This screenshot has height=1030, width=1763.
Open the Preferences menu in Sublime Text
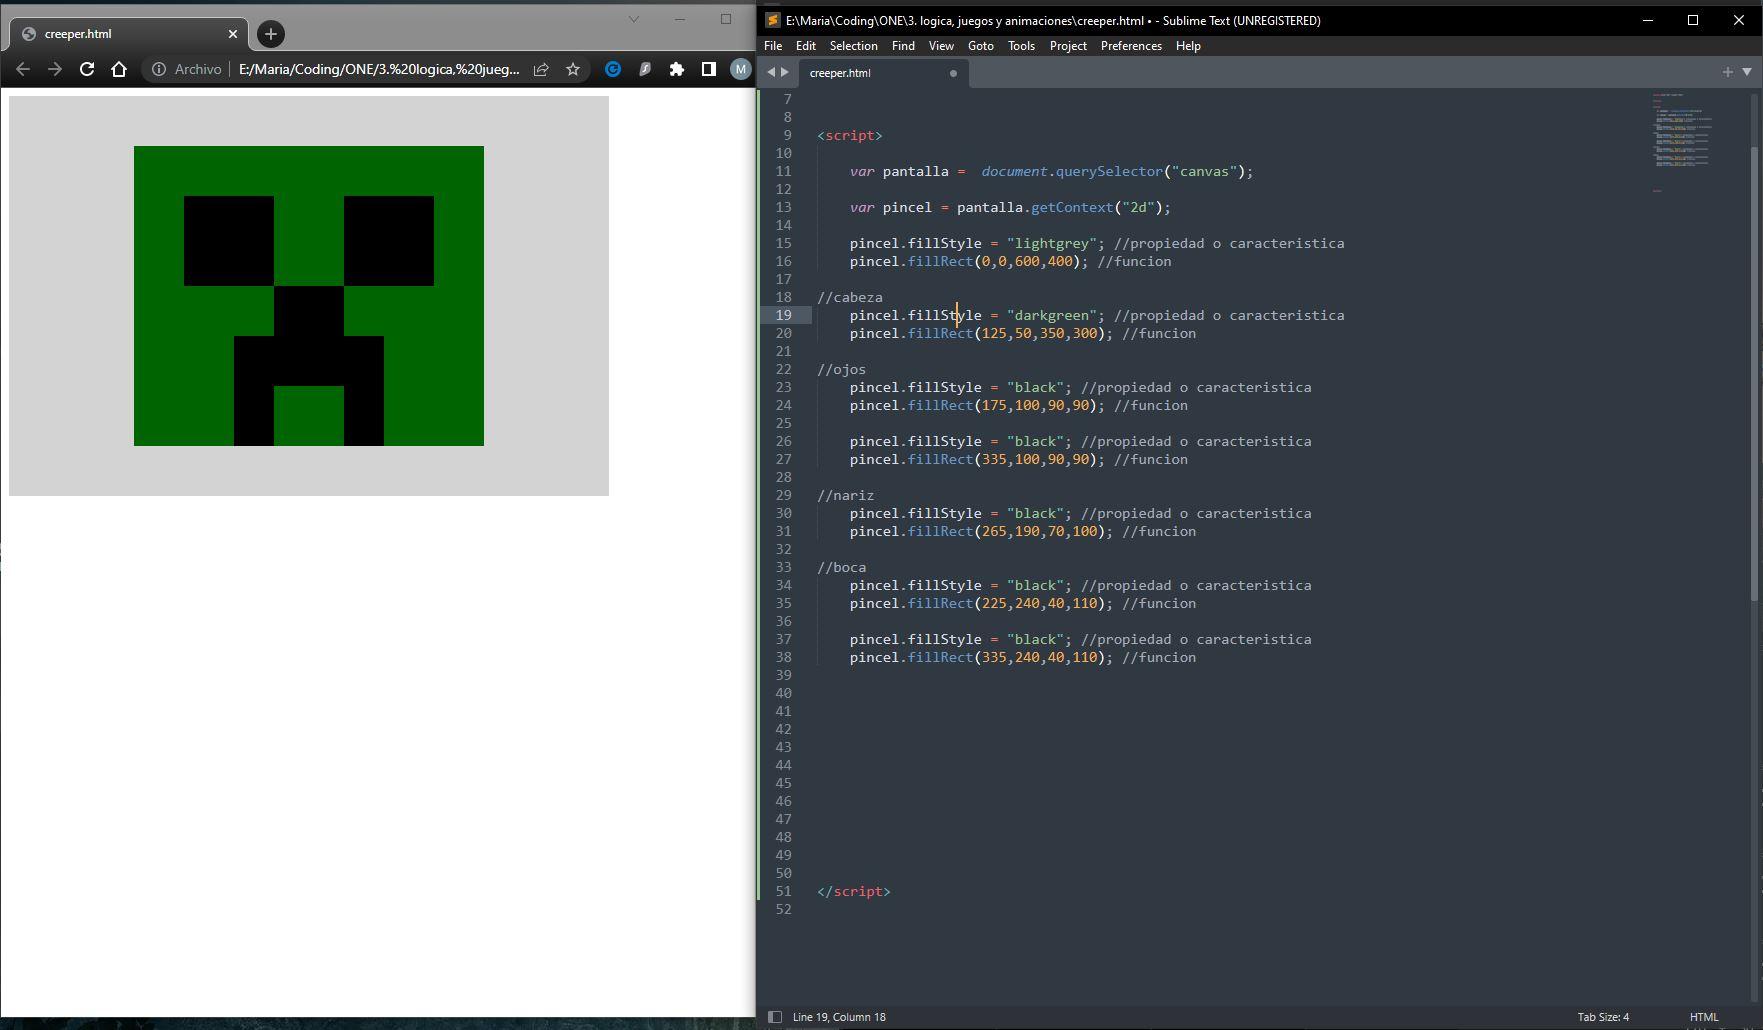tap(1131, 46)
